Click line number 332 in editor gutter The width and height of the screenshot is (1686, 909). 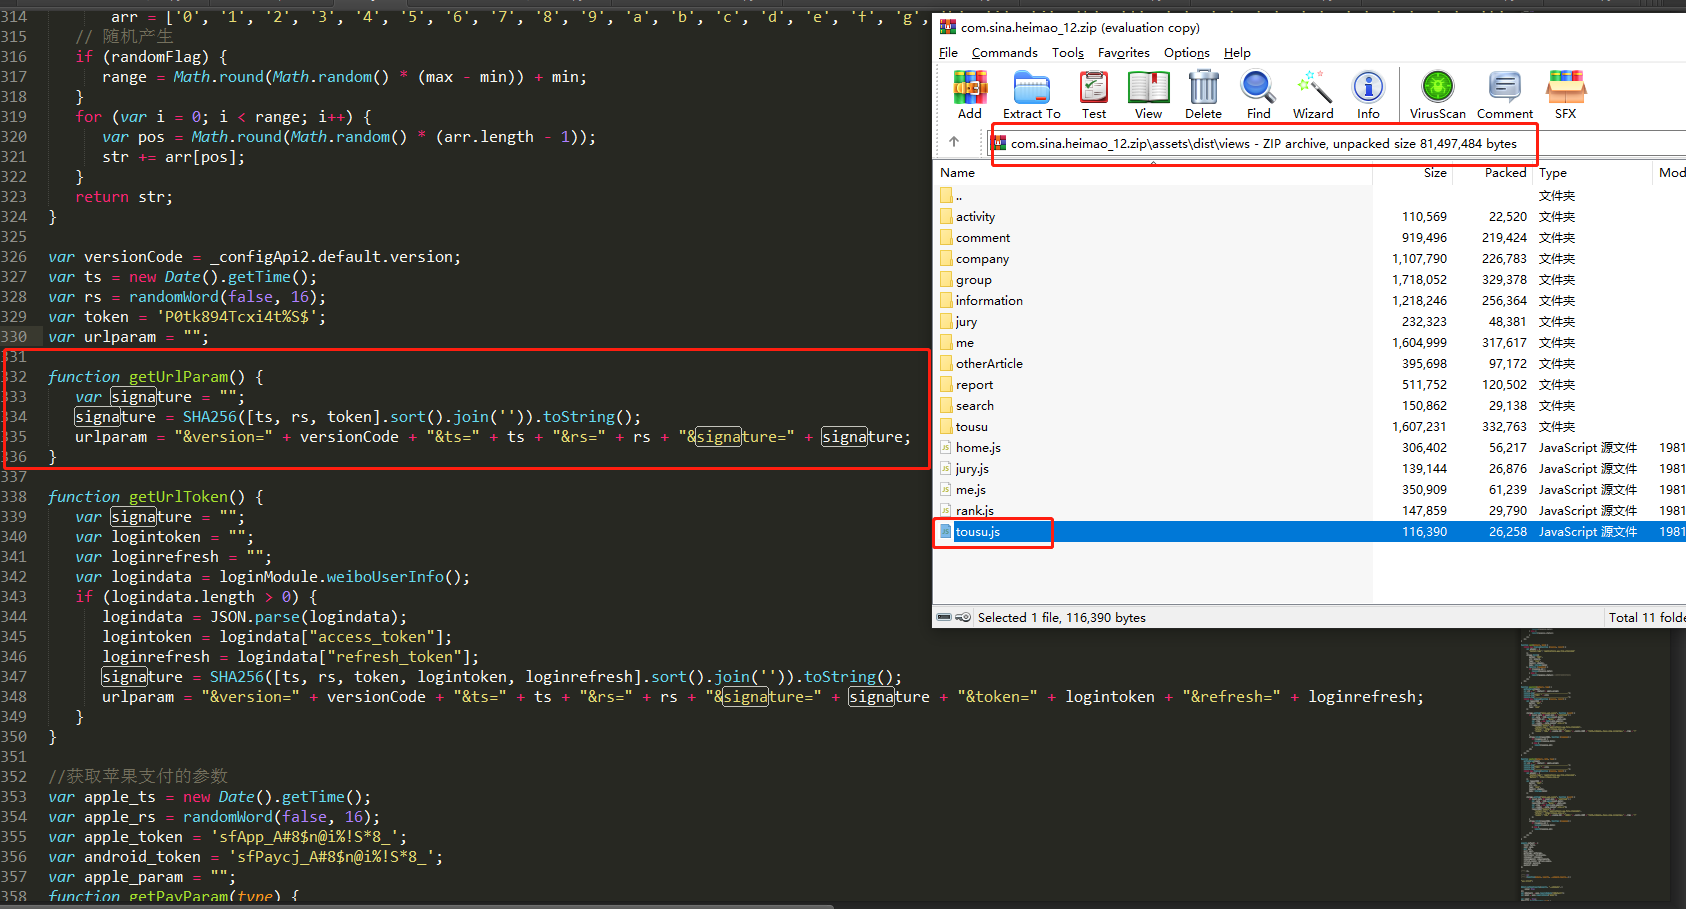point(15,377)
